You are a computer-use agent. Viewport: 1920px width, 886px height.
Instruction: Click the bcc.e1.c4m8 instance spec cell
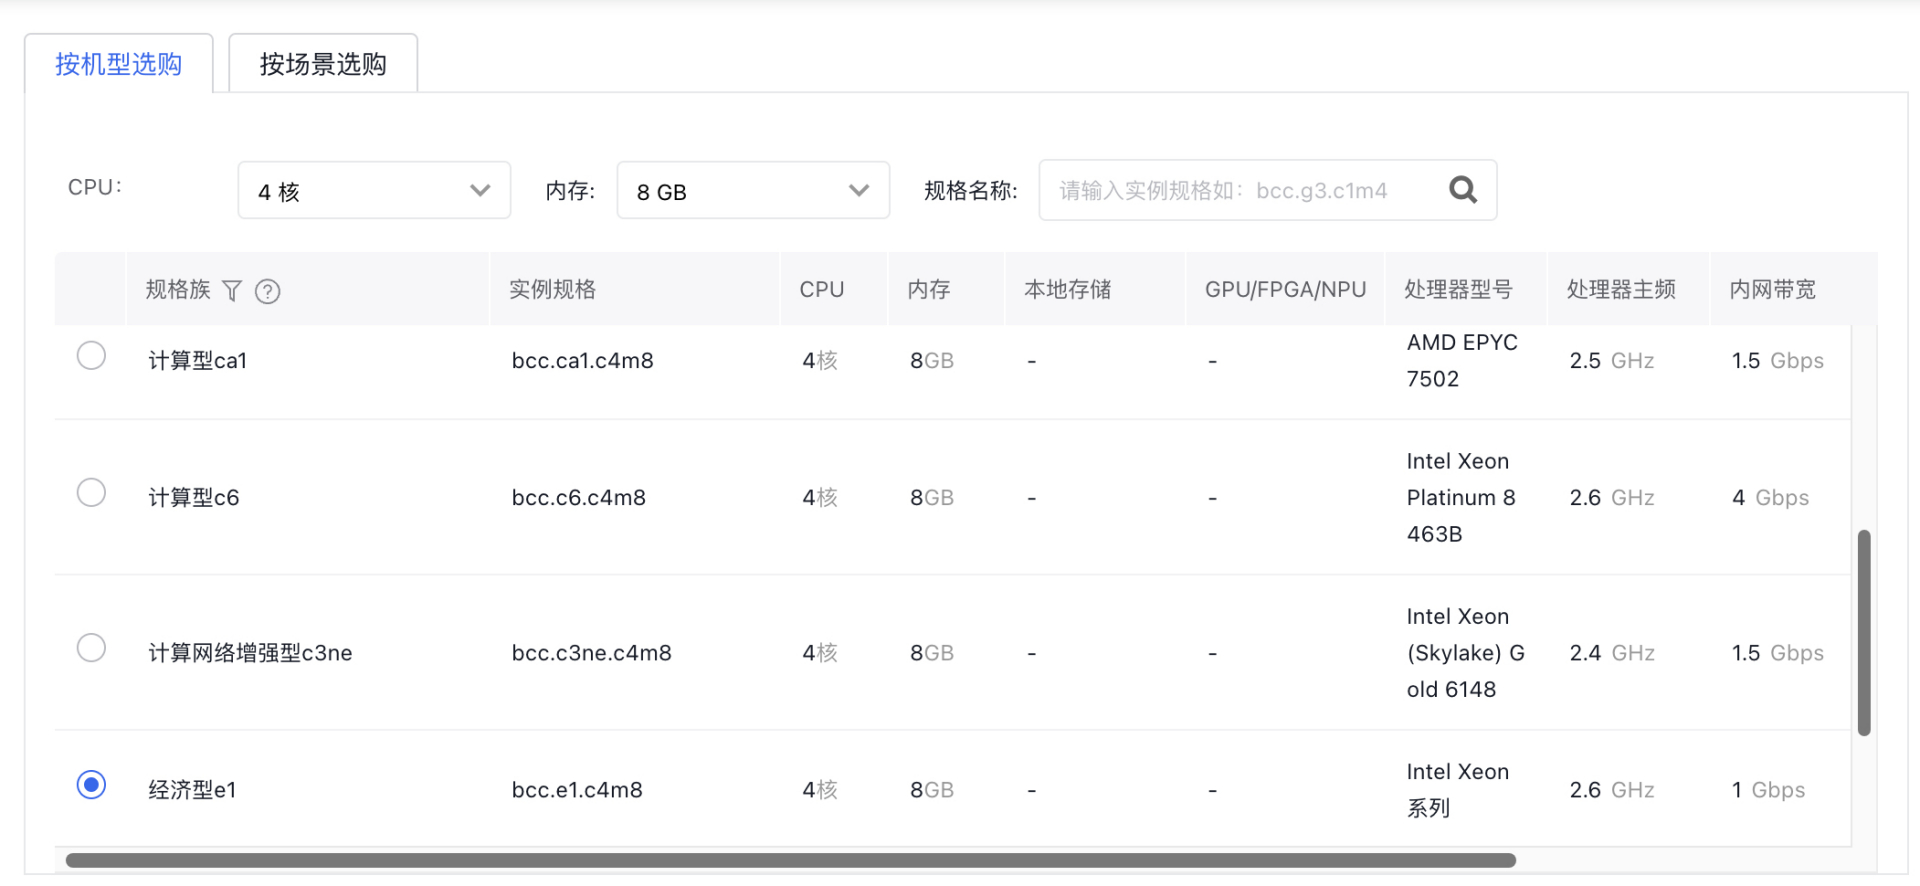coord(577,790)
